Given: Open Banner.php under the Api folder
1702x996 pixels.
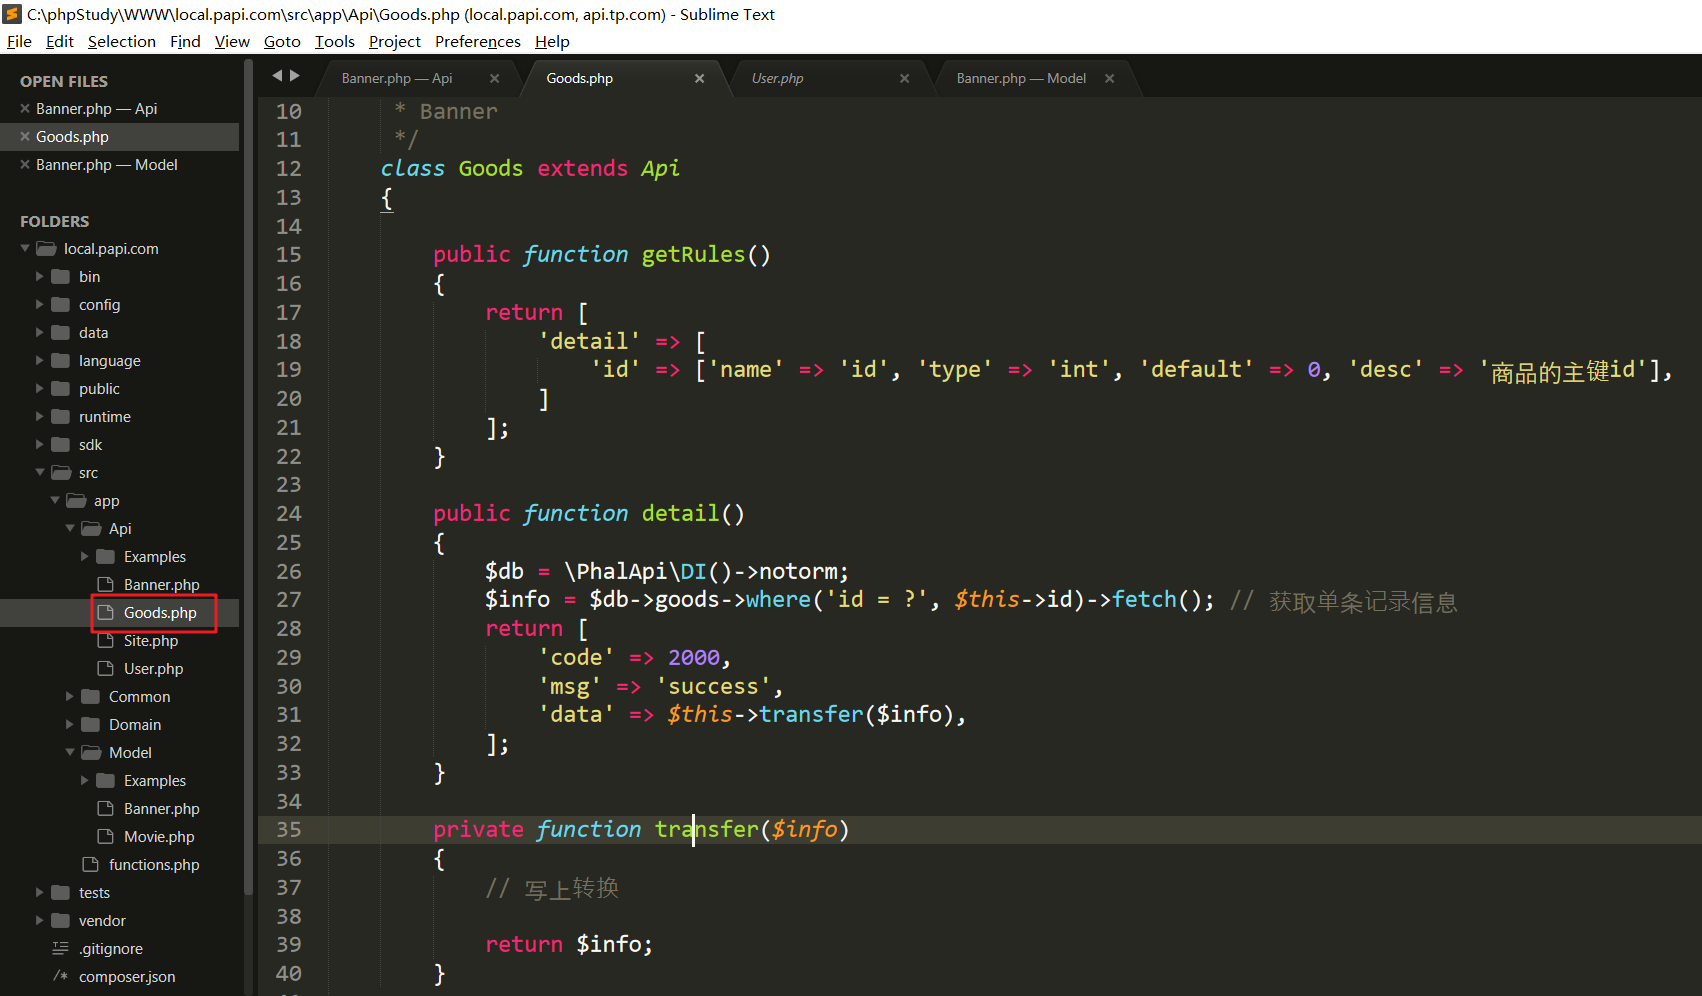Looking at the screenshot, I should [x=162, y=584].
